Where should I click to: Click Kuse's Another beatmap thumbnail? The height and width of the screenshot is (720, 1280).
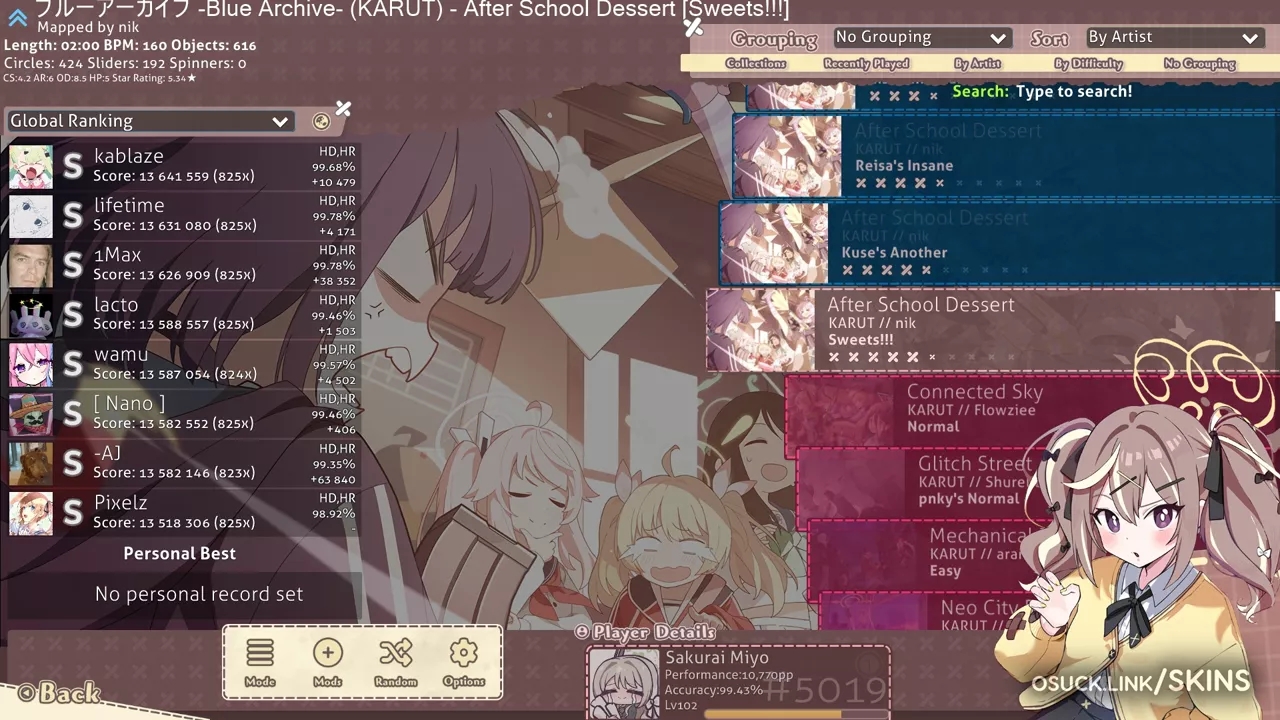pos(775,244)
